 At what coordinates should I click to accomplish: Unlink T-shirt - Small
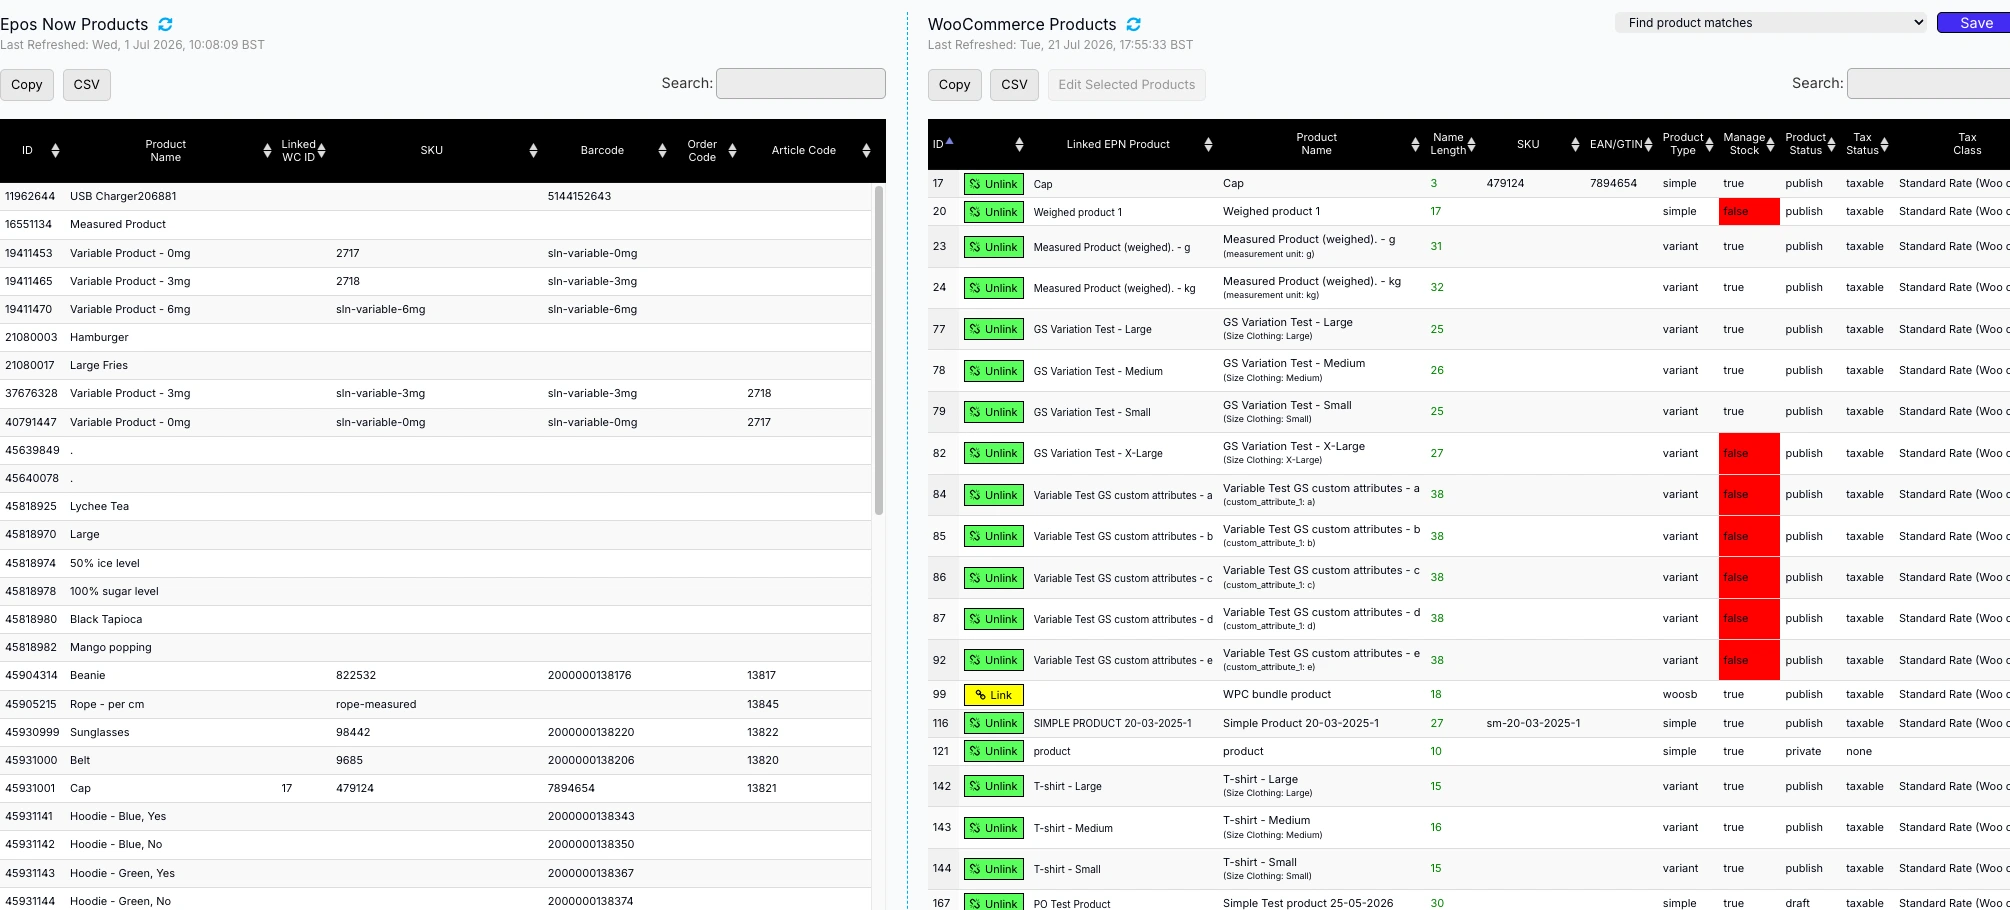click(x=993, y=869)
